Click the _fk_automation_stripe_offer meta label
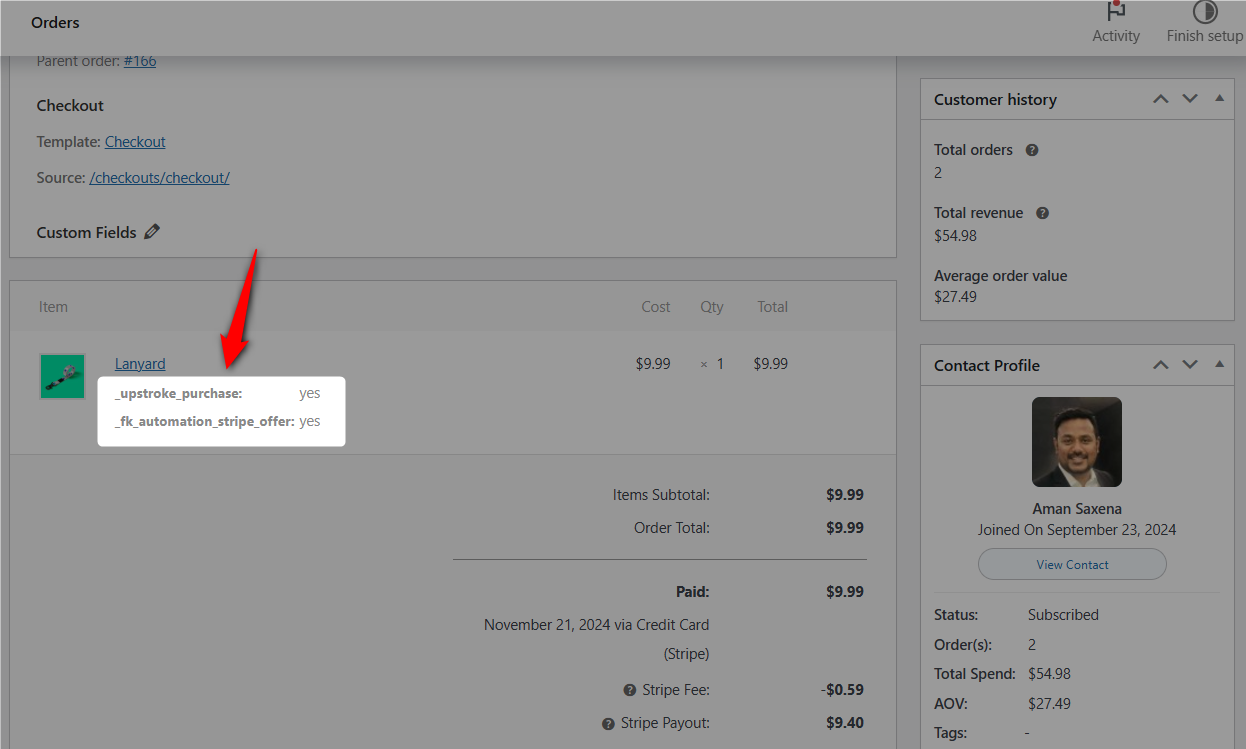Screen dimensions: 1246x749 [x=205, y=421]
